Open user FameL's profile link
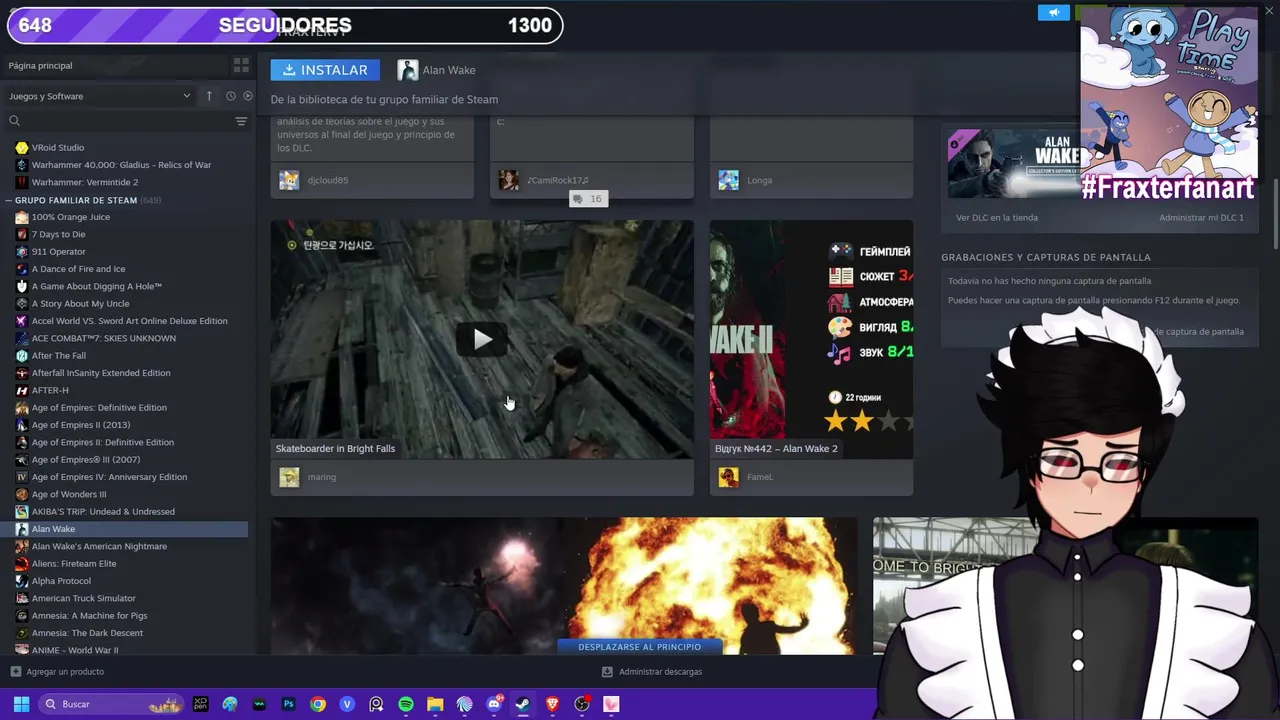Screen dimensions: 1280x720 coord(760,477)
